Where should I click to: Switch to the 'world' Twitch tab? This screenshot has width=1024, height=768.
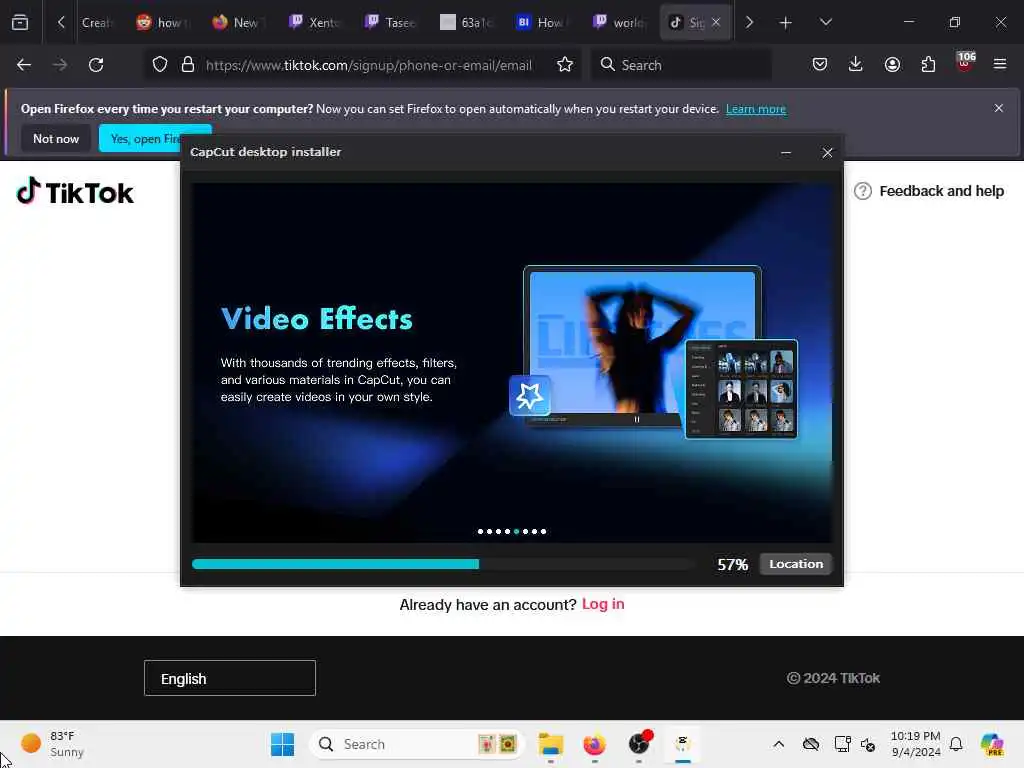pyautogui.click(x=618, y=23)
